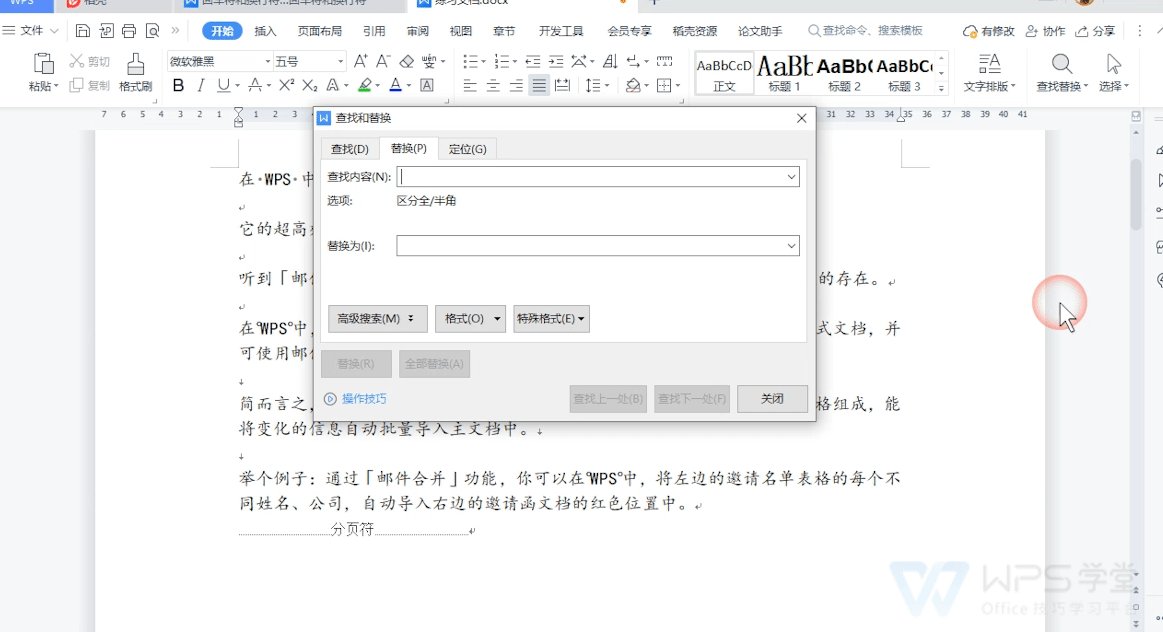Viewport: 1163px width, 632px height.
Task: Open the Format dropdown in dialog
Action: 470,318
